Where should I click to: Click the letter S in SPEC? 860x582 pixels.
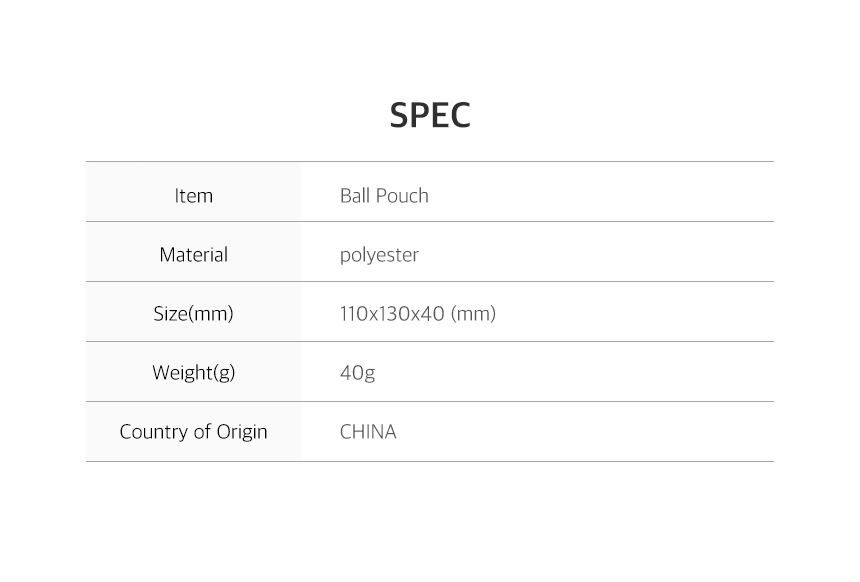tap(399, 115)
